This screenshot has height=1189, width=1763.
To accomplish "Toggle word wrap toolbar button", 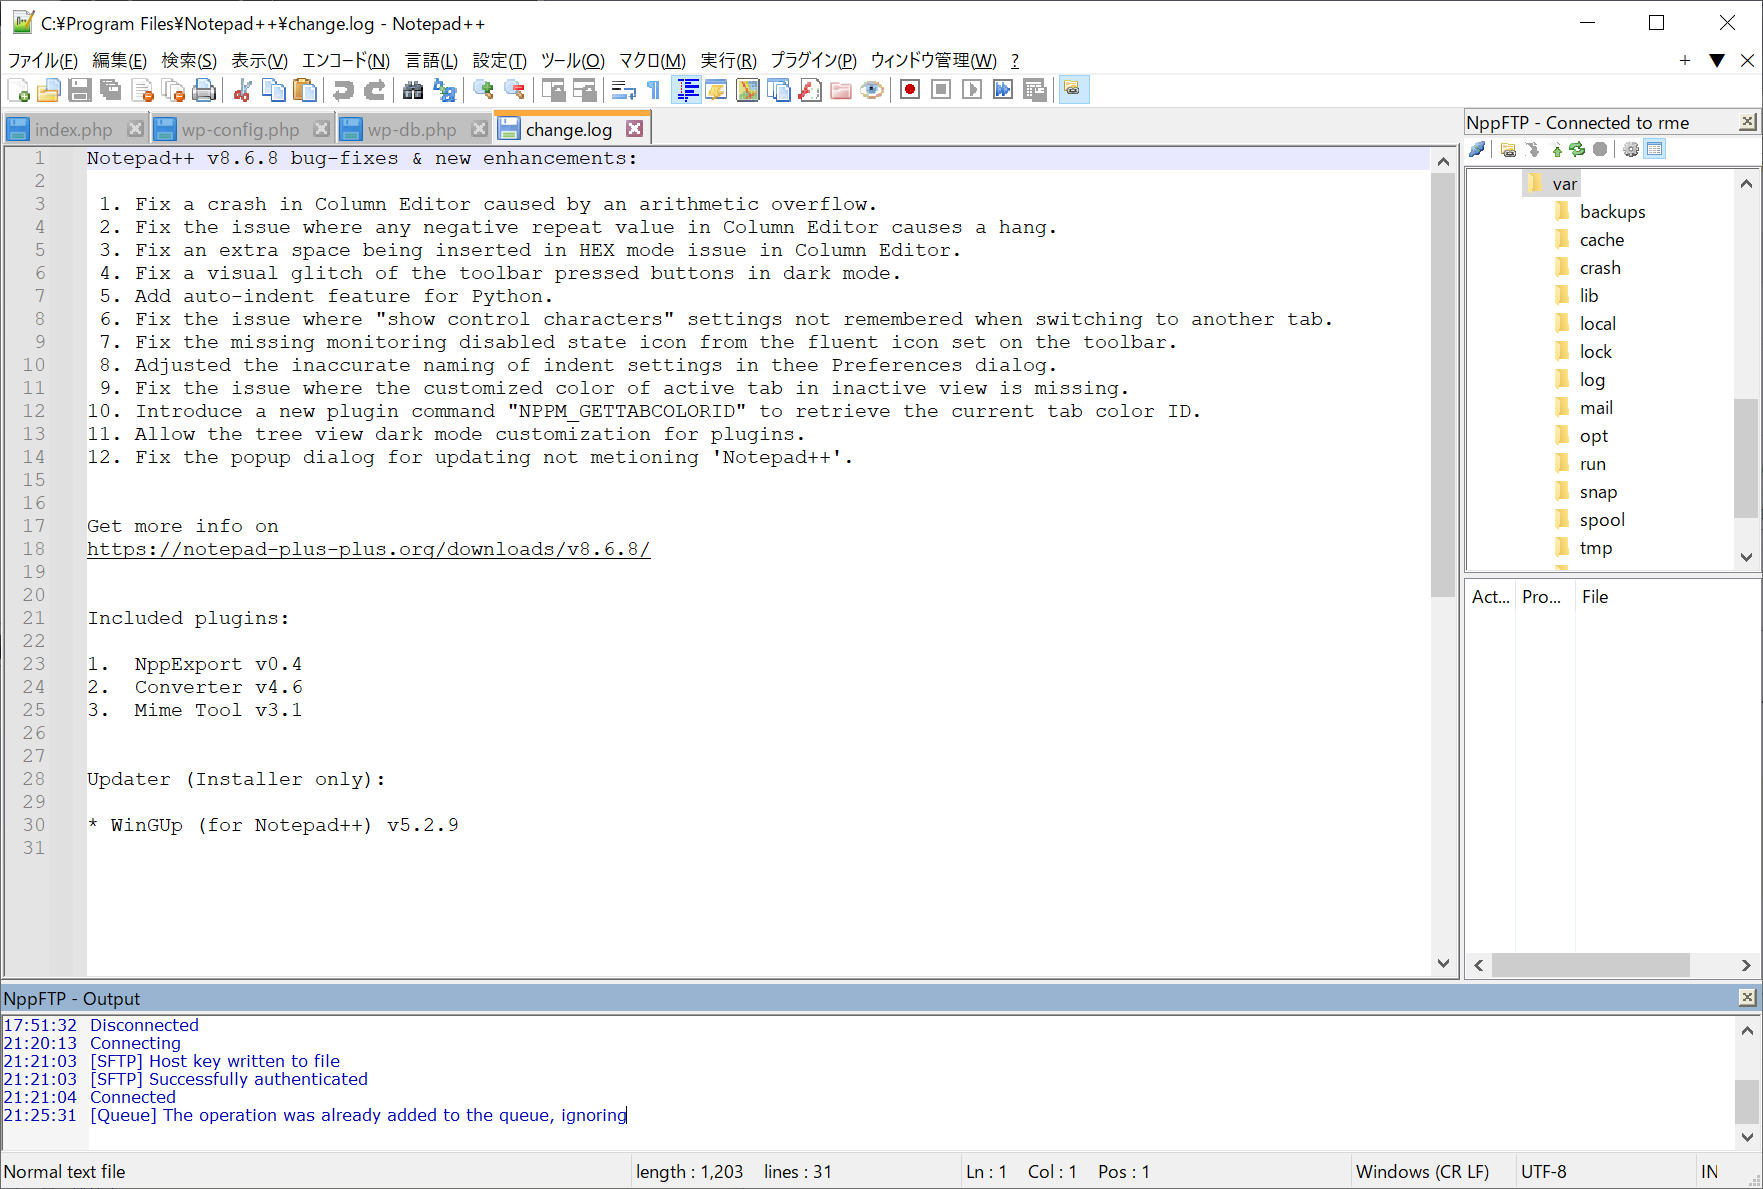I will click(x=623, y=90).
